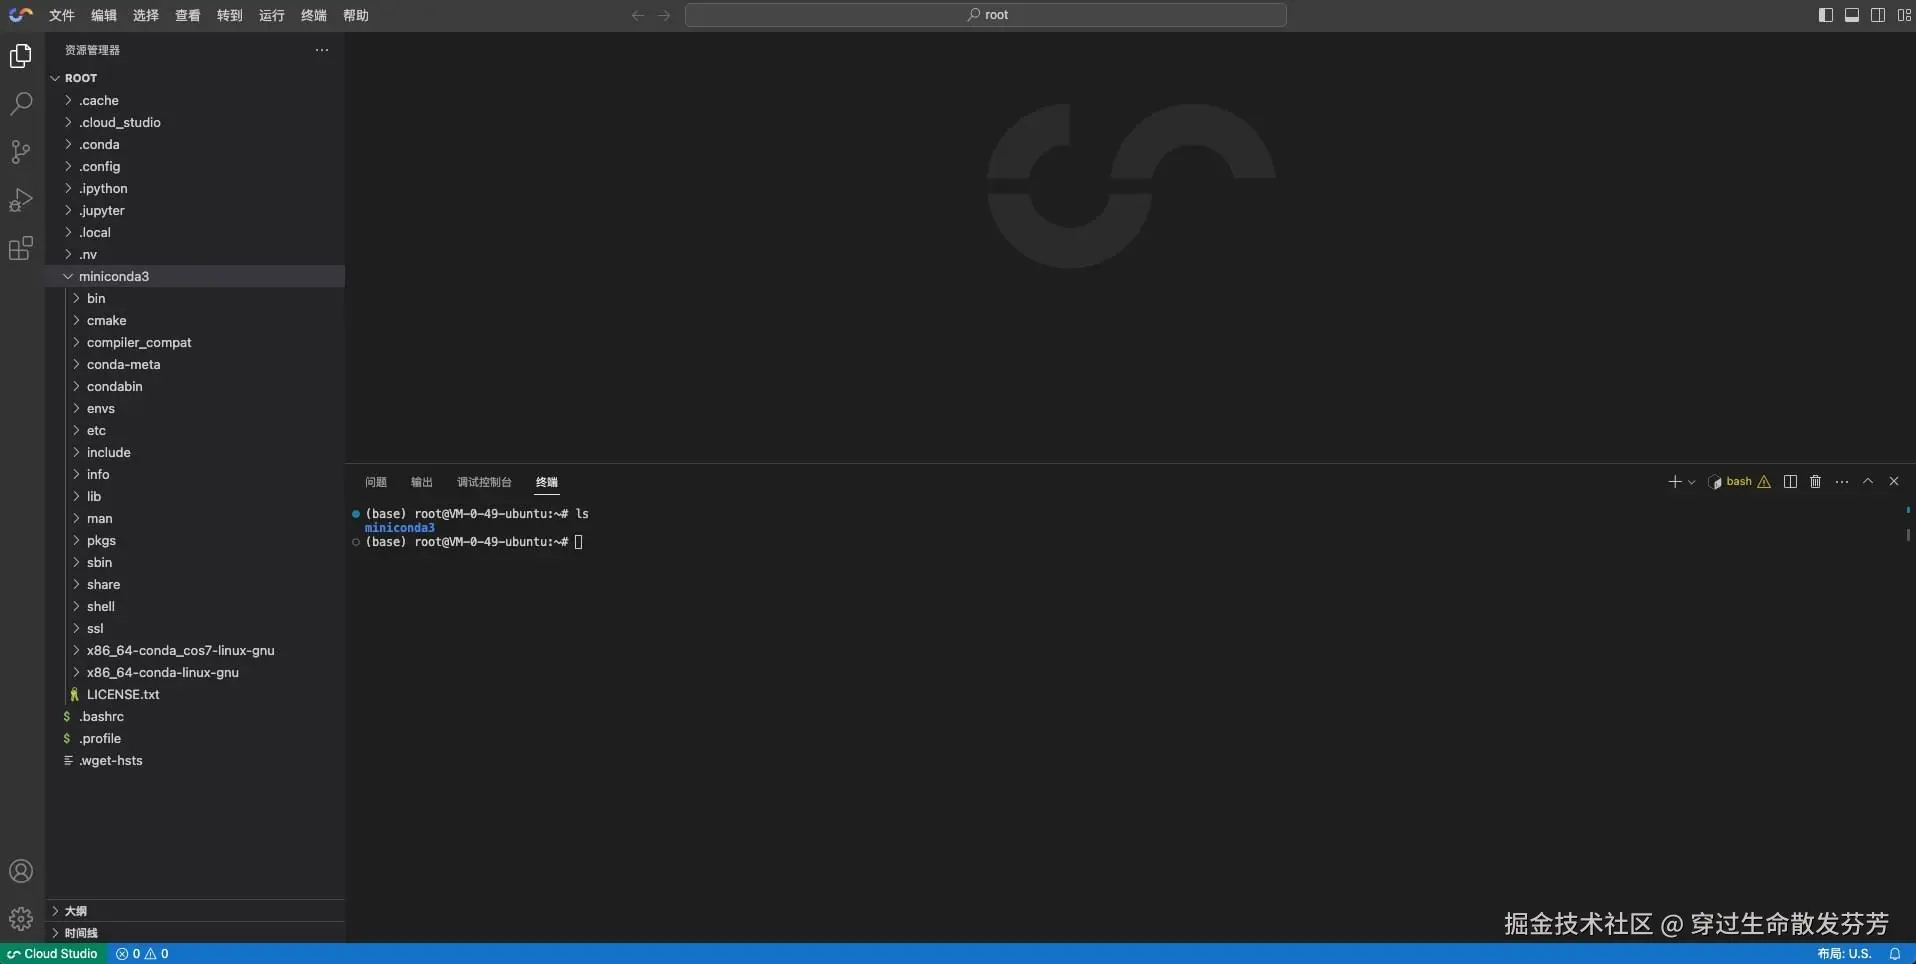Open the .wget-hsts file
This screenshot has height=964, width=1916.
(195, 760)
